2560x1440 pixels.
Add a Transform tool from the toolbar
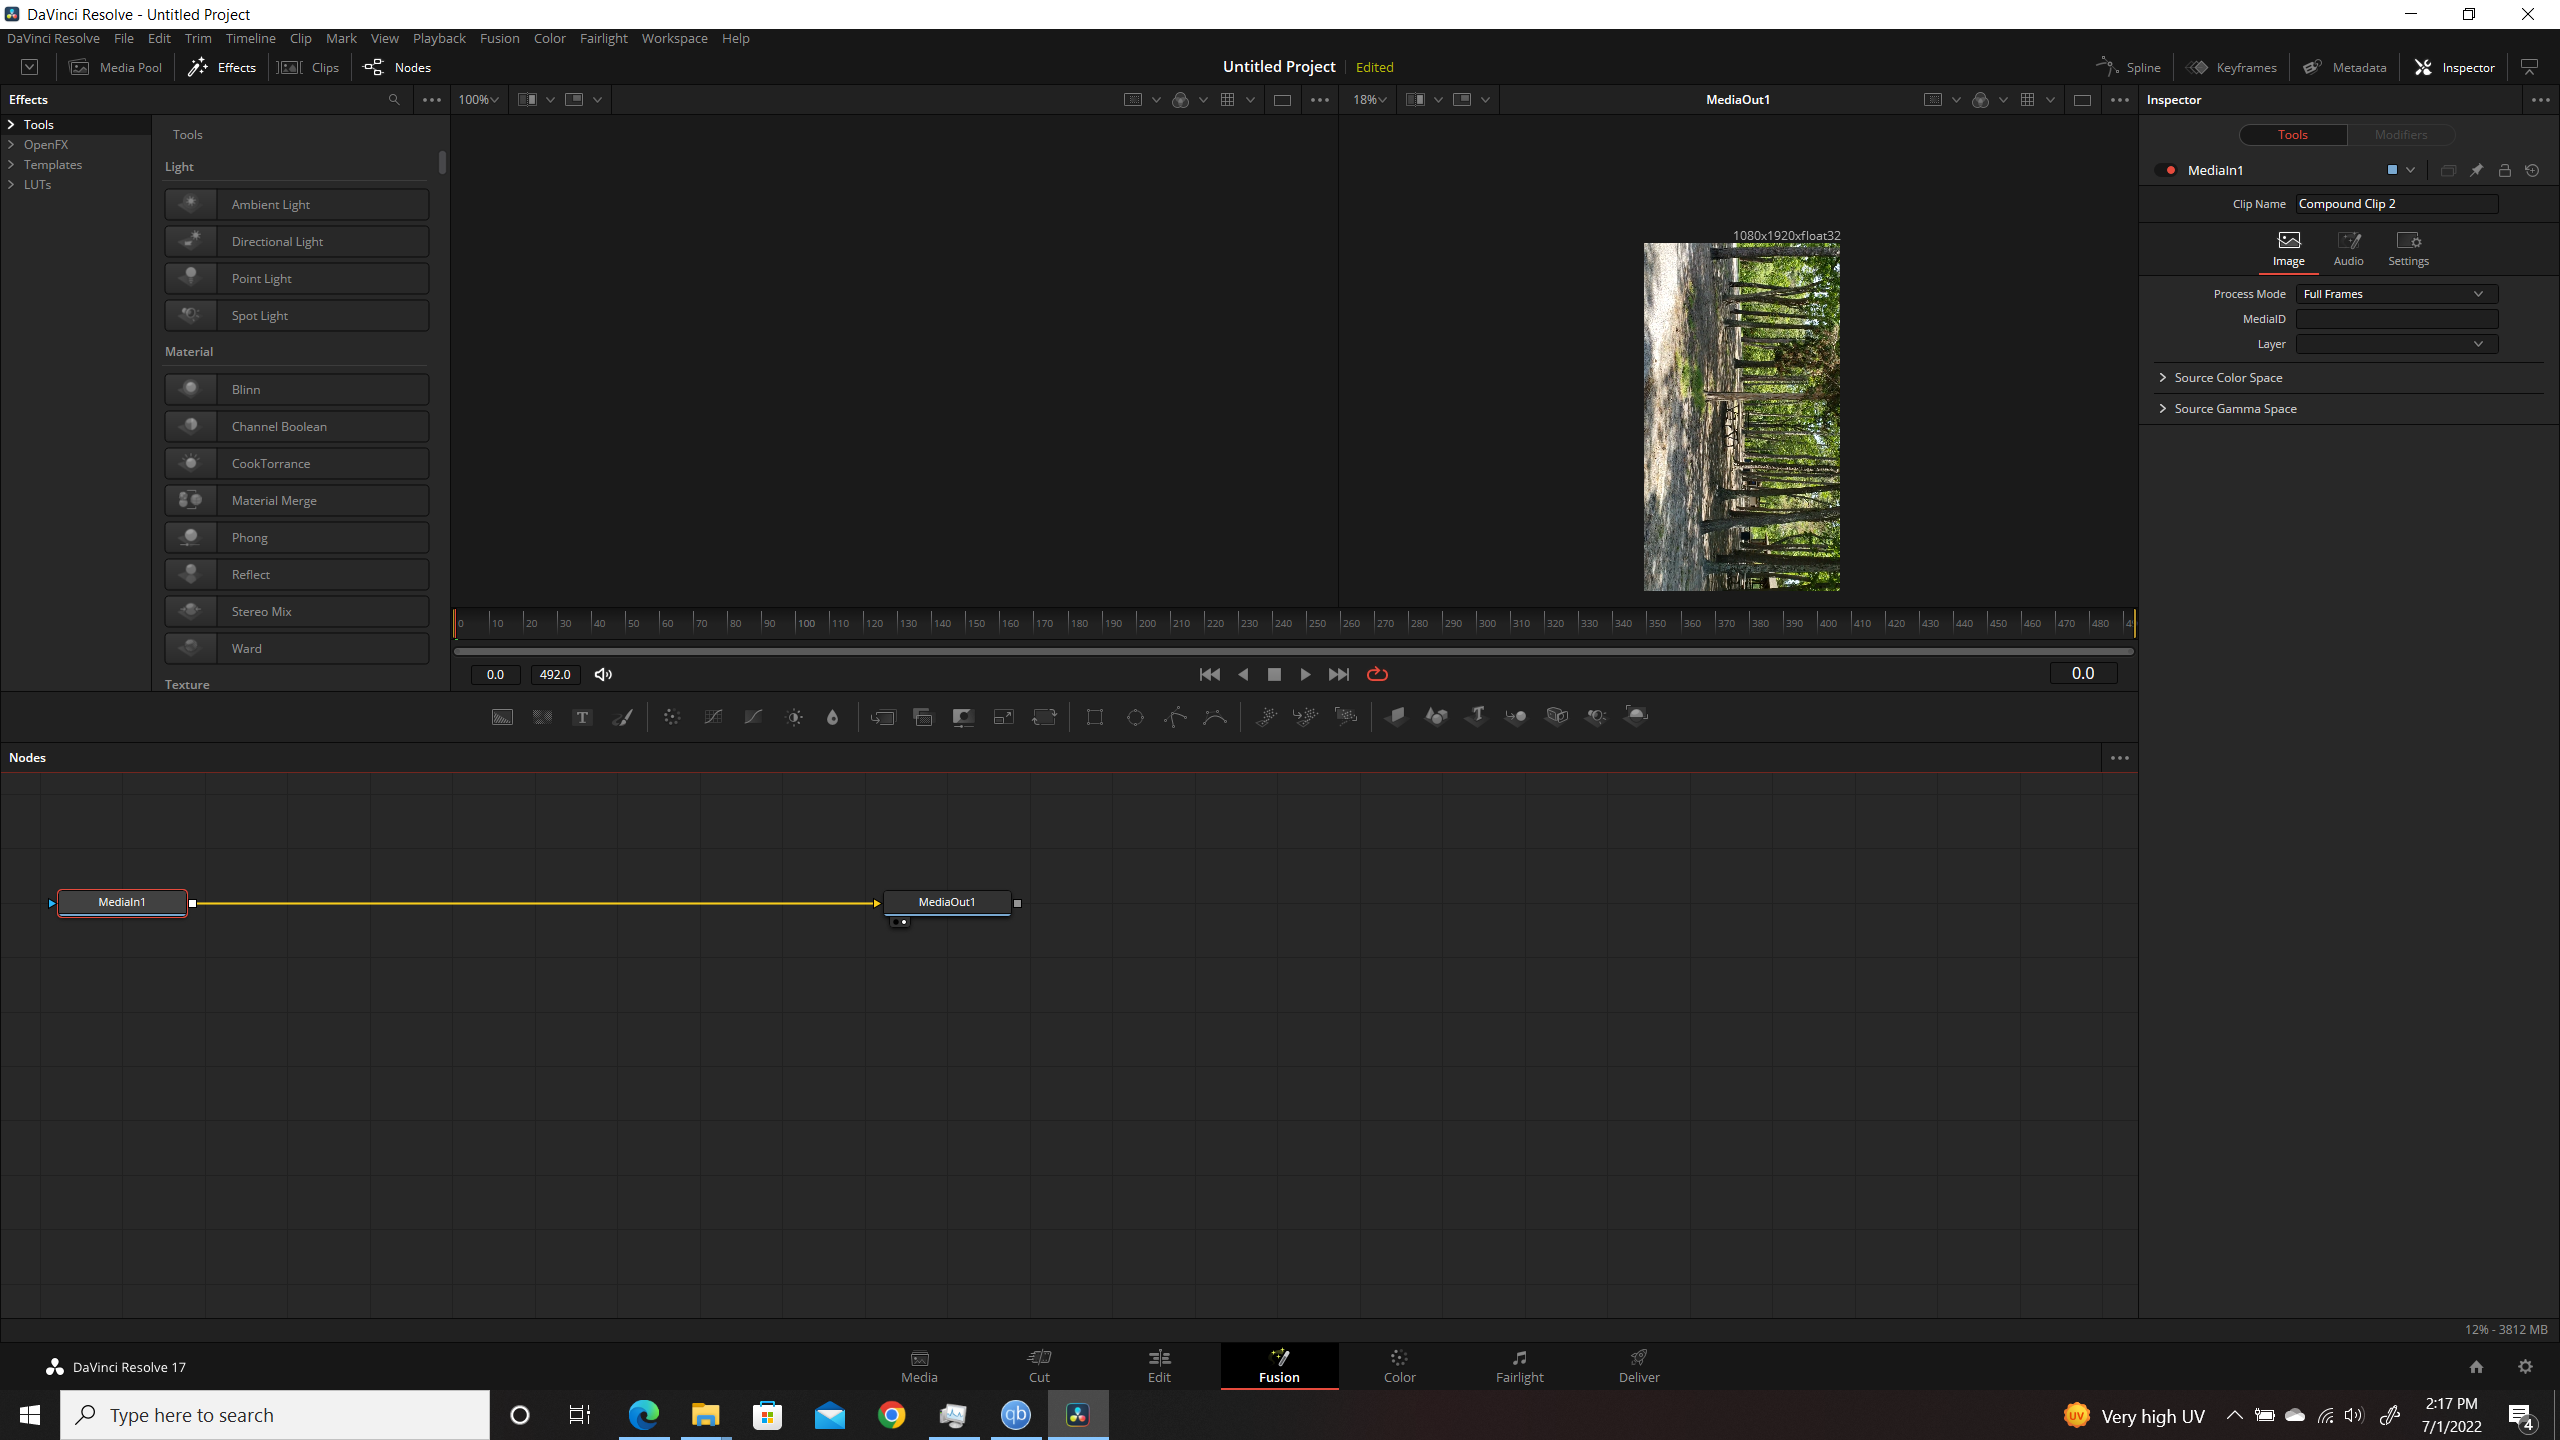pos(1044,717)
